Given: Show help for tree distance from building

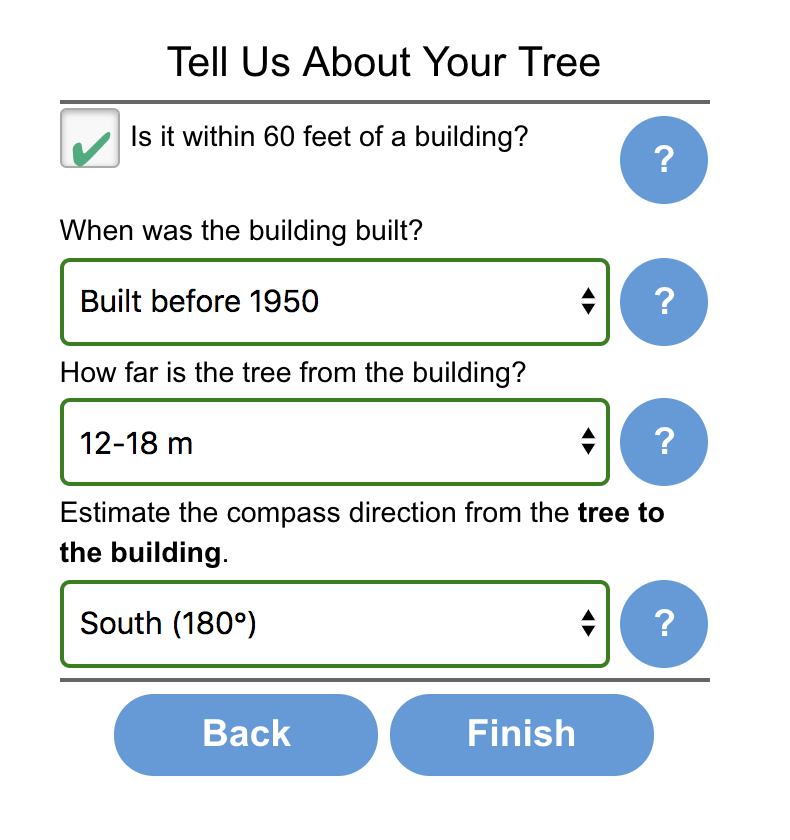Looking at the screenshot, I should (x=664, y=441).
